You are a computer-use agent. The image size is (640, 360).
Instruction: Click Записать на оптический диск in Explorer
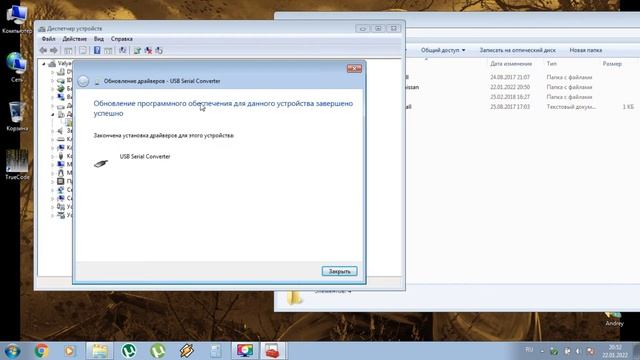point(518,50)
